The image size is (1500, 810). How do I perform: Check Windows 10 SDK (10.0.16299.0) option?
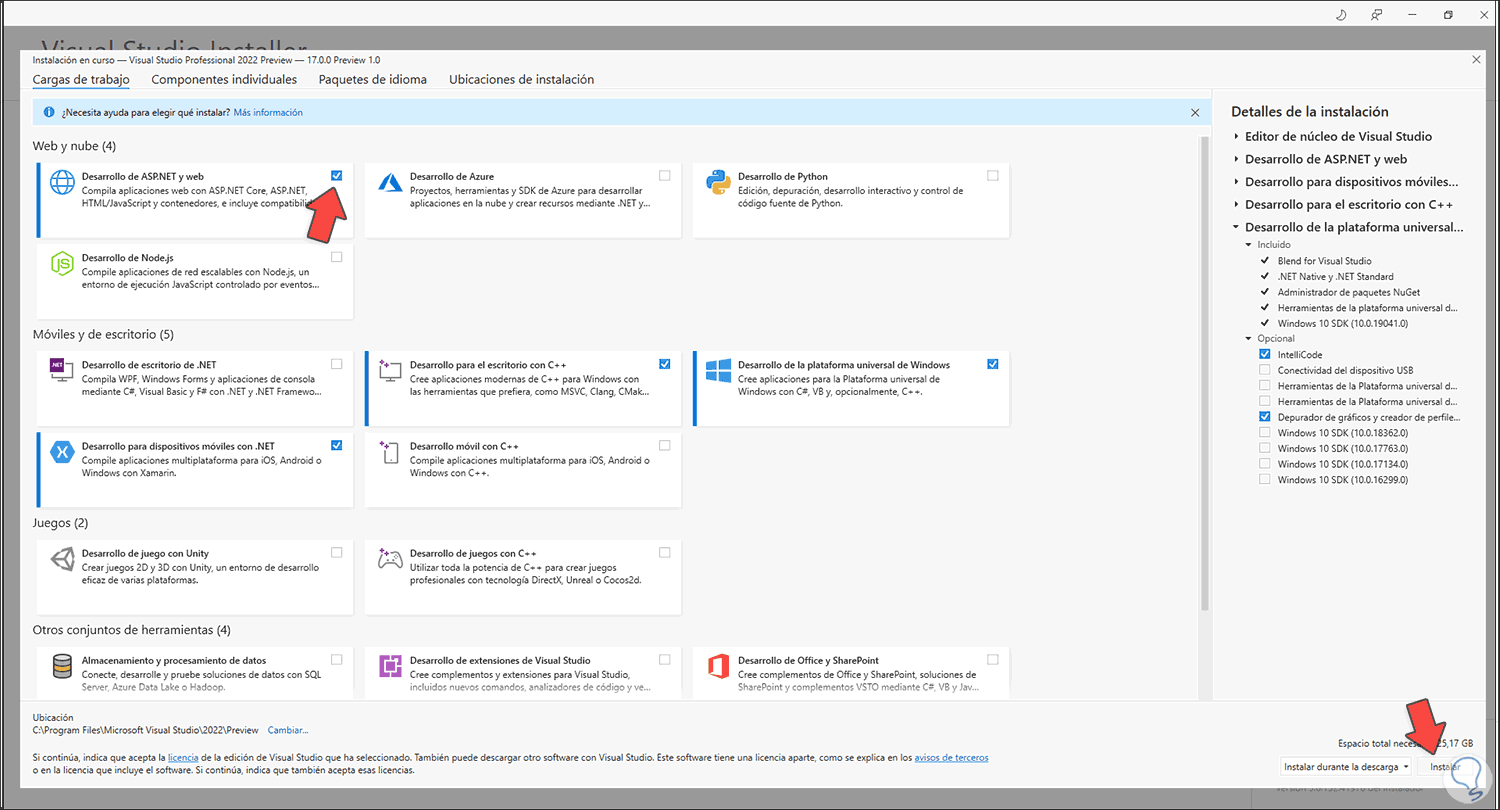(x=1266, y=479)
